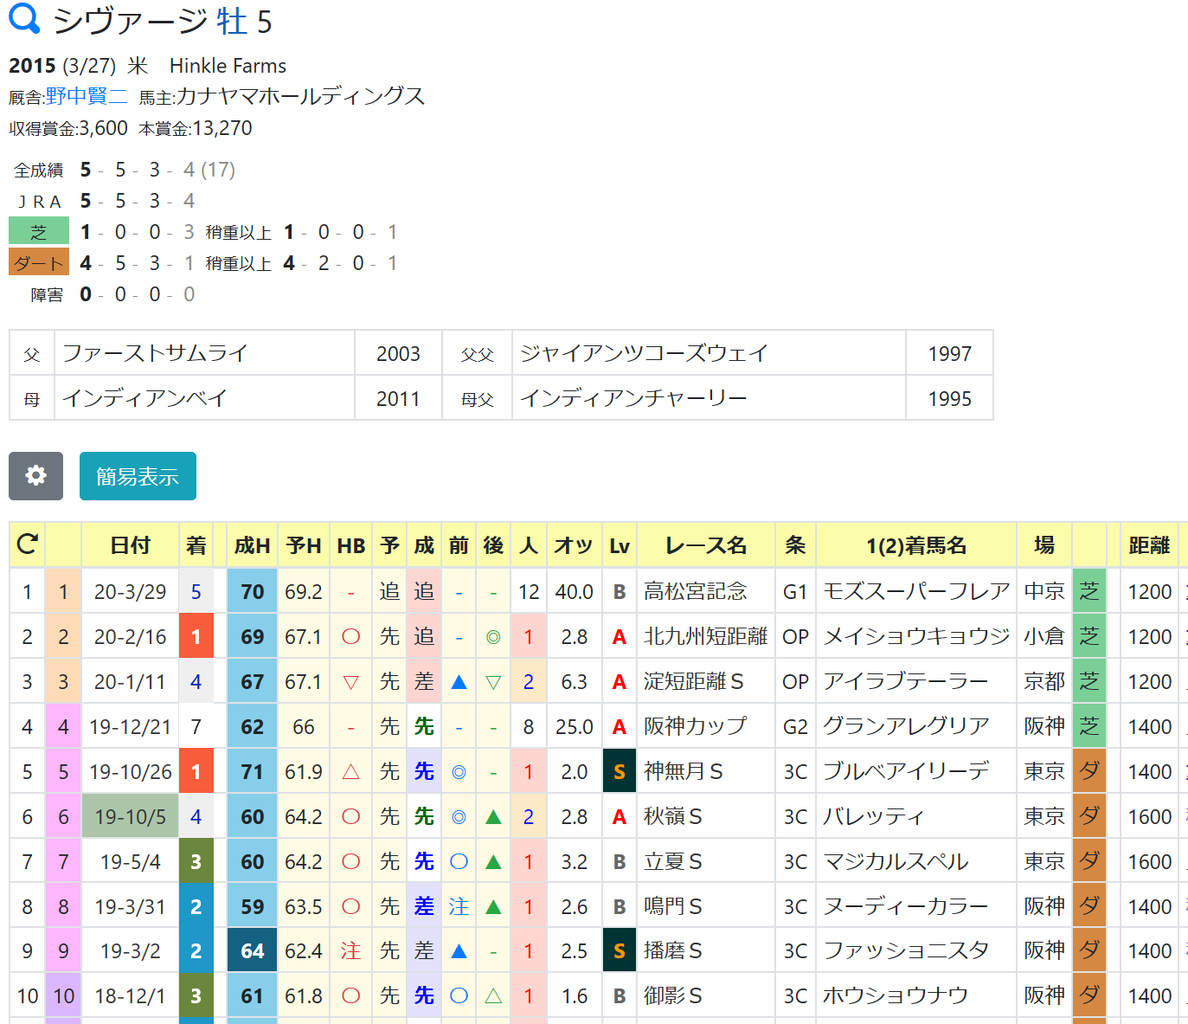Image resolution: width=1188 pixels, height=1024 pixels.
Task: Click race name 北九州短距離
Action: (705, 636)
